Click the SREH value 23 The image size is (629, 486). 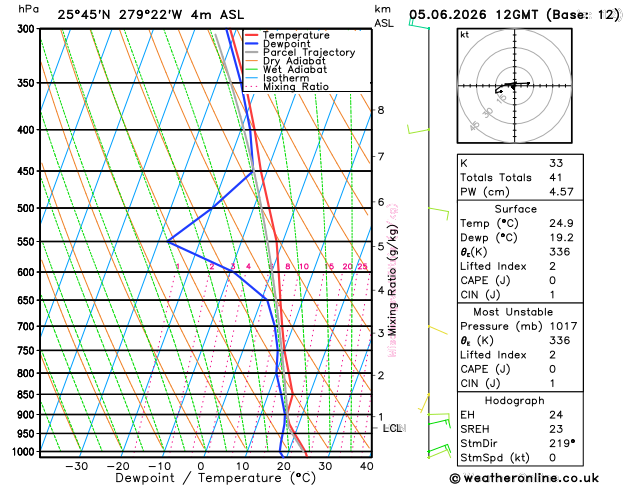556,429
